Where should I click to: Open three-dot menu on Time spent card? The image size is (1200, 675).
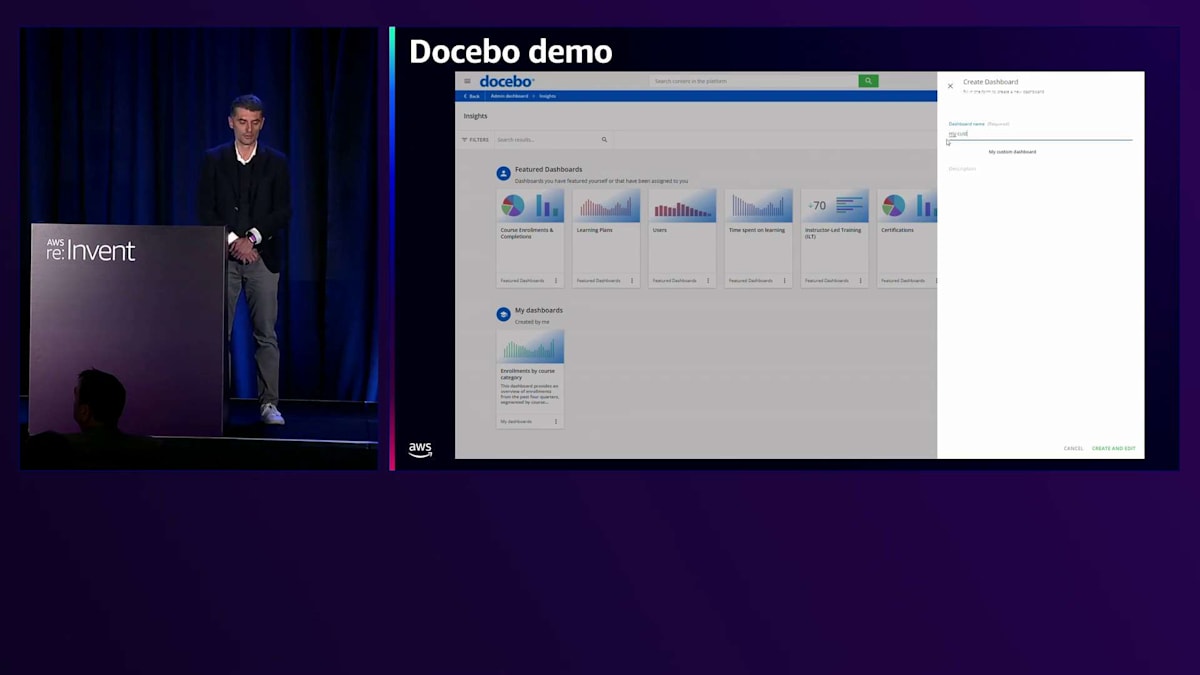[x=784, y=281]
